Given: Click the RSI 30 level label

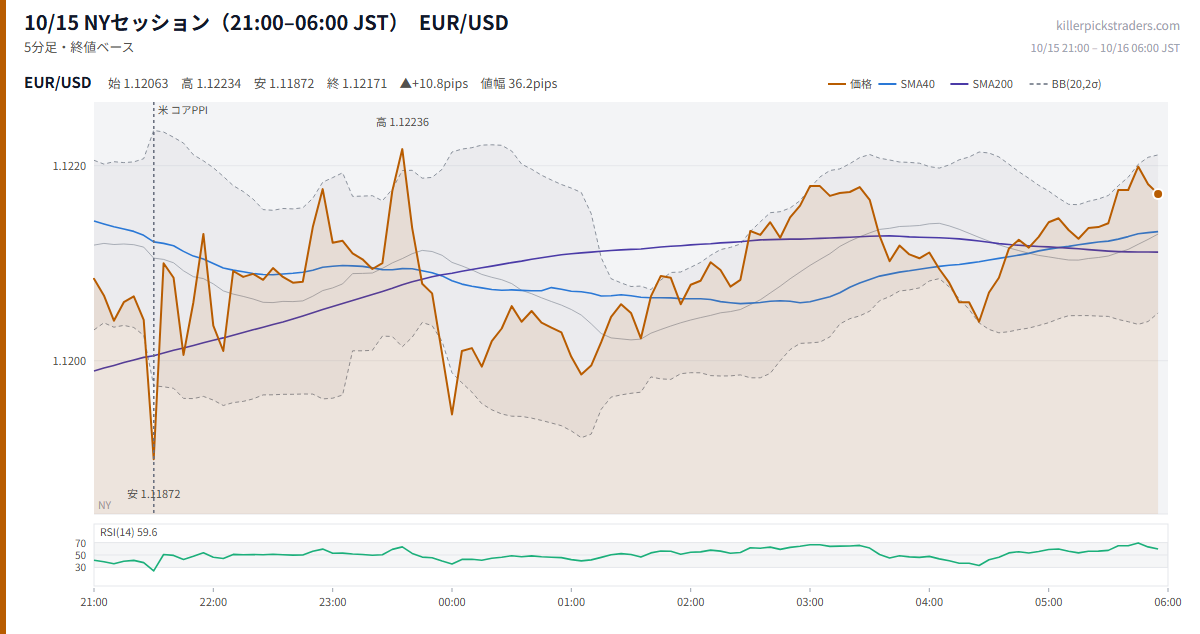Looking at the screenshot, I should (x=81, y=568).
